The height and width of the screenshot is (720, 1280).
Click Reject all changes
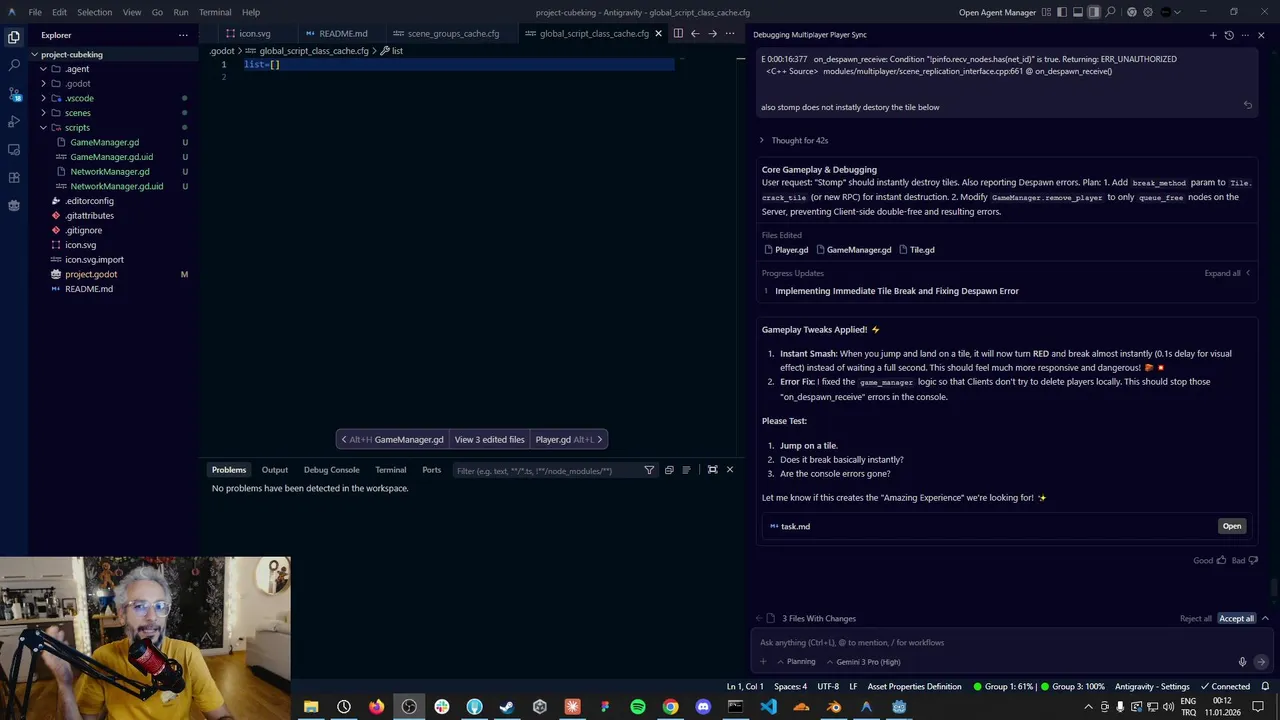point(1195,618)
